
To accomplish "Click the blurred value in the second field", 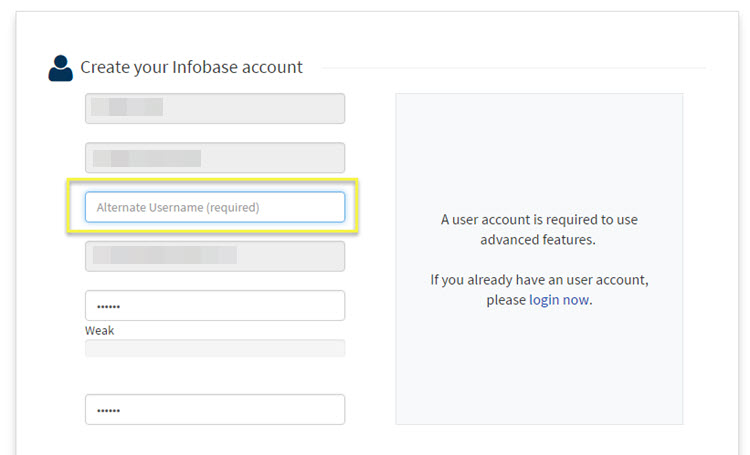I will click(x=147, y=158).
